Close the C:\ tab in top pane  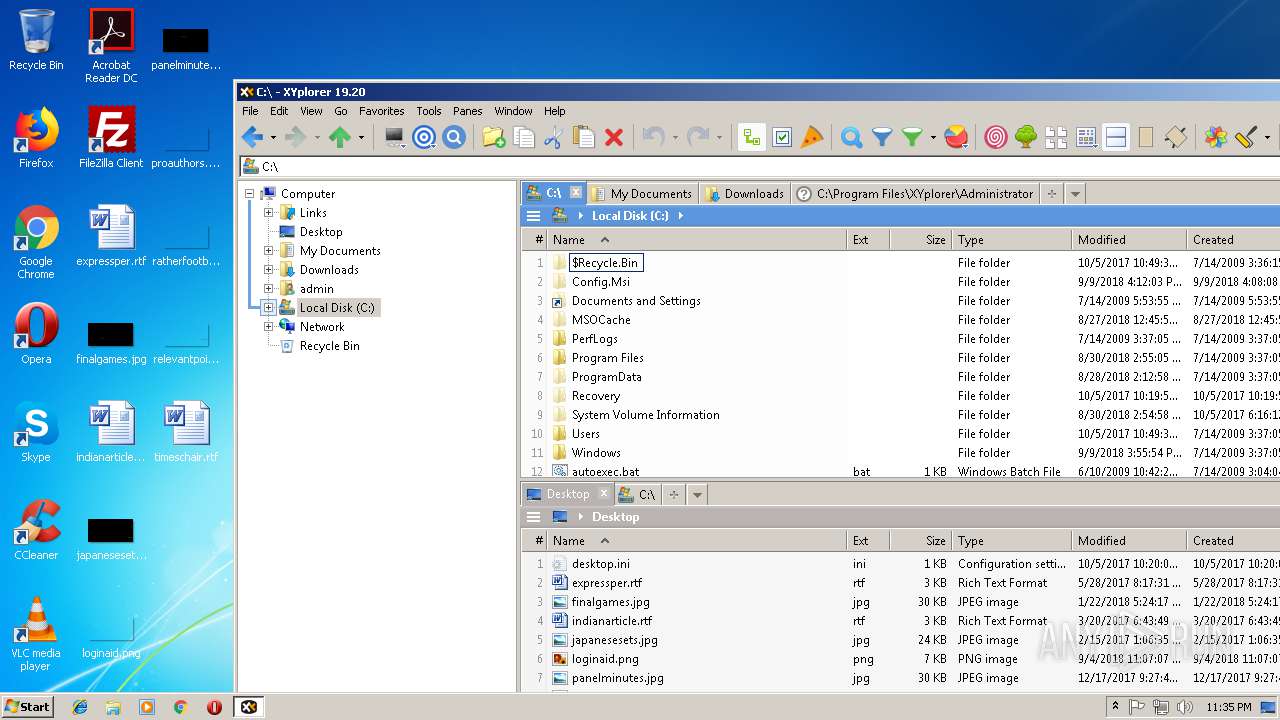575,193
